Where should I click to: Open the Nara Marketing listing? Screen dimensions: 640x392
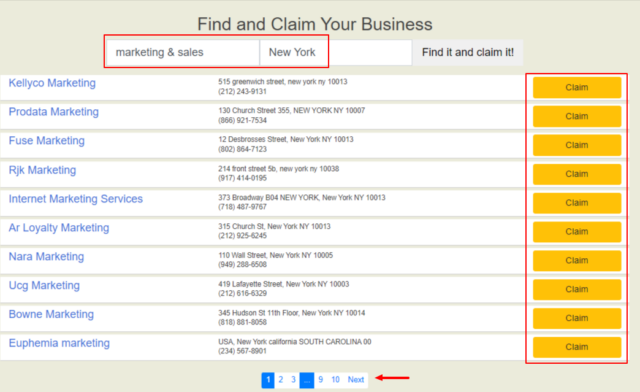[46, 256]
